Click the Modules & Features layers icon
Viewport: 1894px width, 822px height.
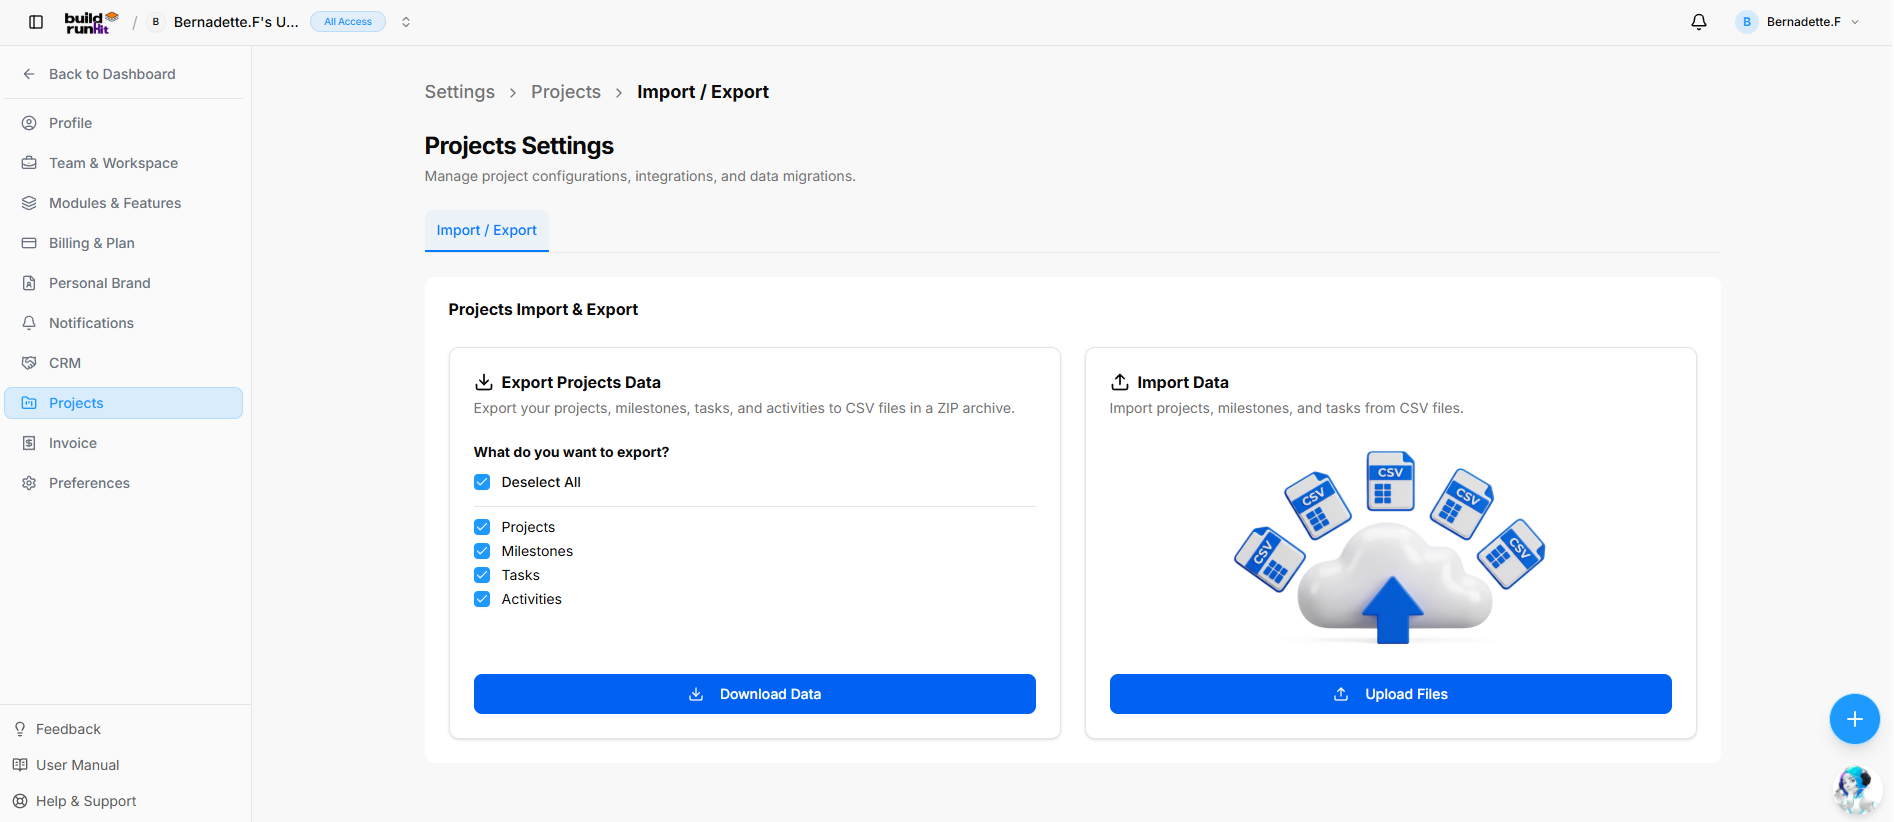29,203
